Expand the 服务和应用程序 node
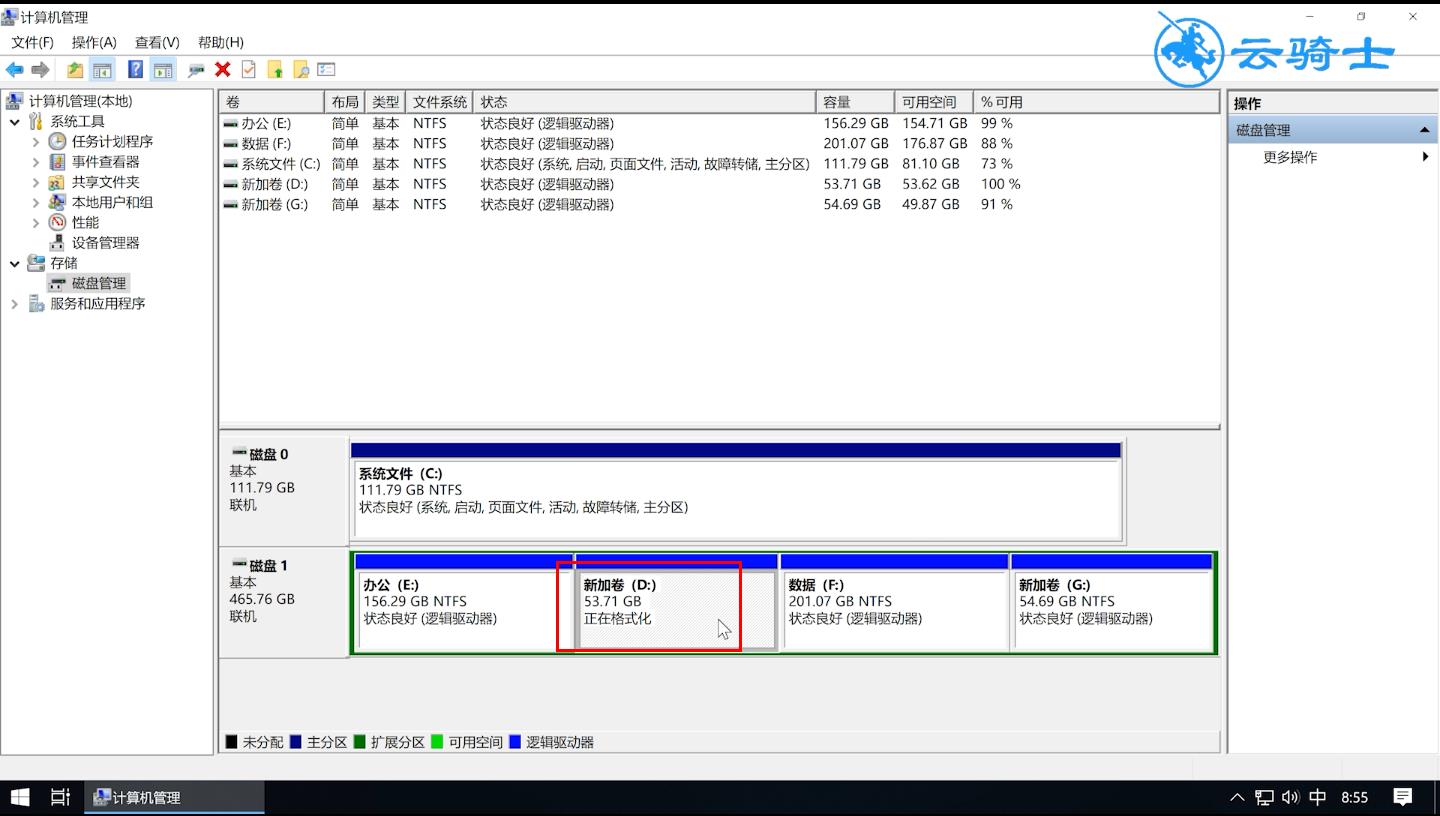 (x=15, y=304)
